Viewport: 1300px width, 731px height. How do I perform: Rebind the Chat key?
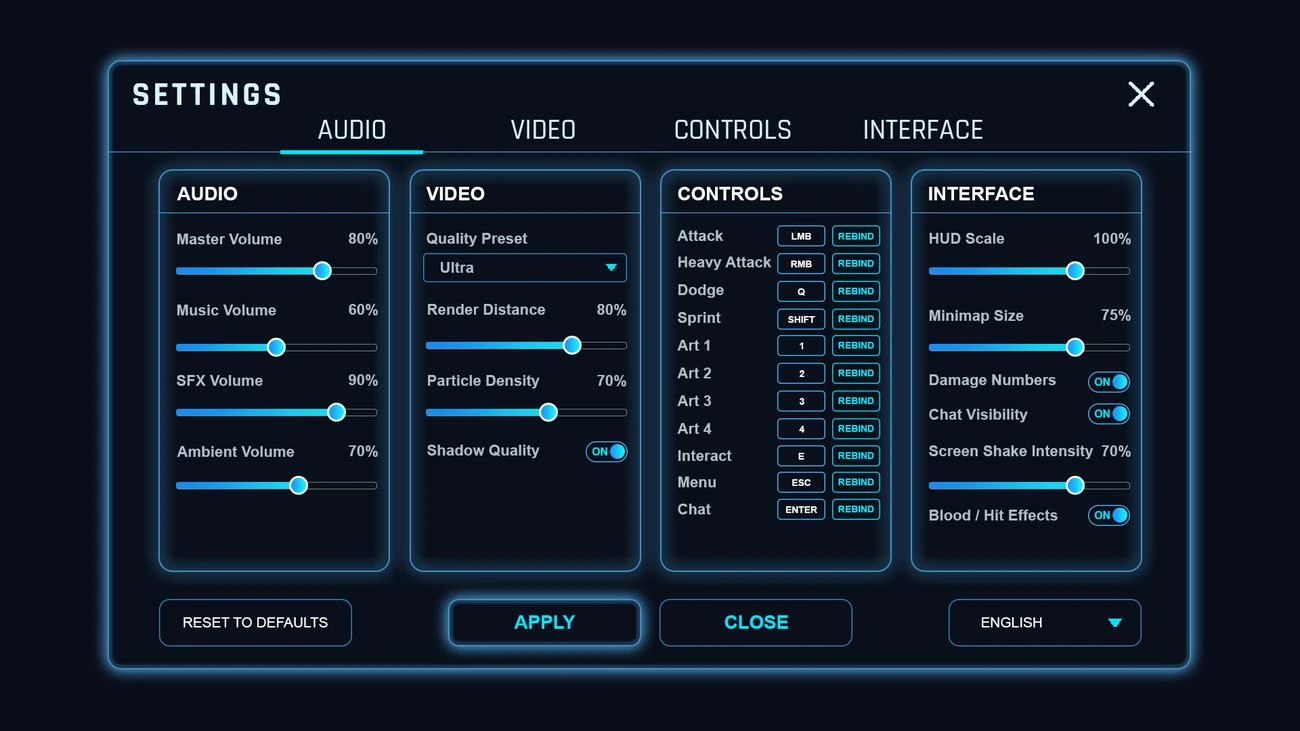856,509
